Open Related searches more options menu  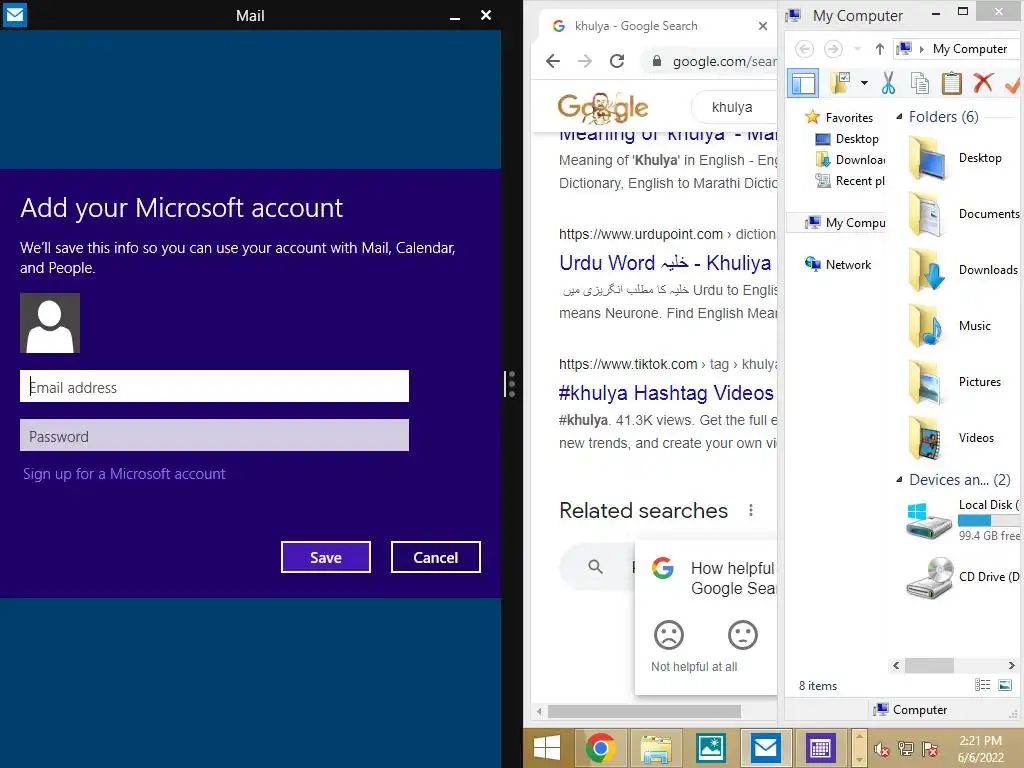[751, 510]
